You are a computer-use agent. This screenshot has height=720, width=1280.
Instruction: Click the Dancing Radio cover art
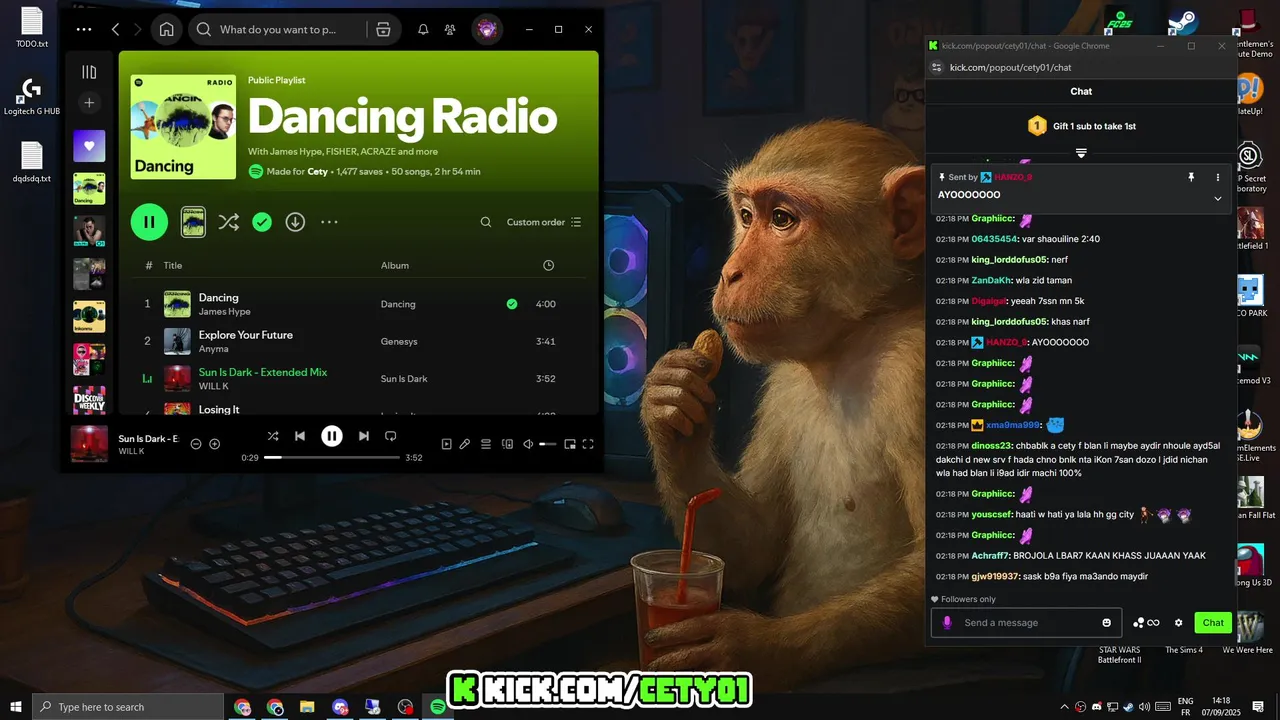tap(183, 127)
